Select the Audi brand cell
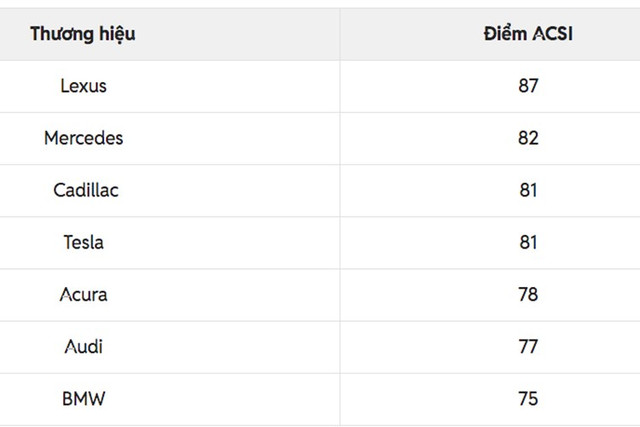Screen dimensions: 640x427 tap(83, 347)
